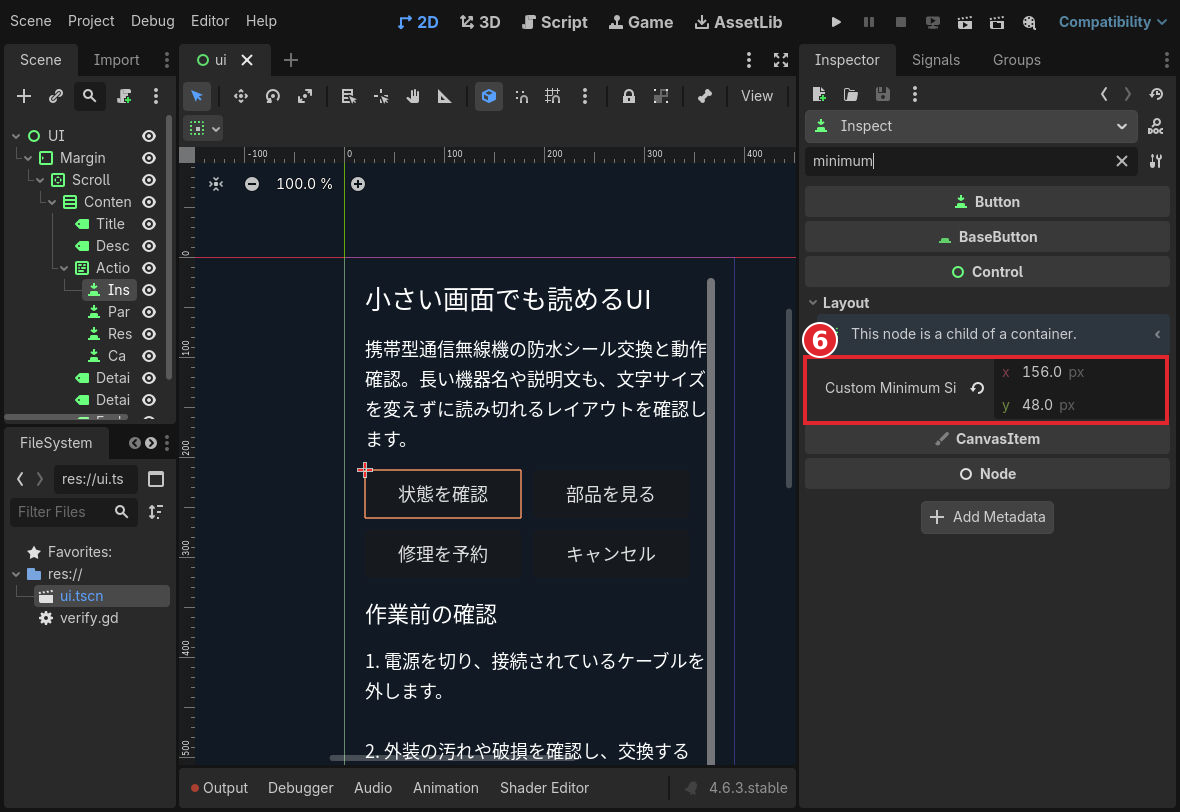Image resolution: width=1180 pixels, height=812 pixels.
Task: Collapse the Scroll node branch
Action: point(41,180)
